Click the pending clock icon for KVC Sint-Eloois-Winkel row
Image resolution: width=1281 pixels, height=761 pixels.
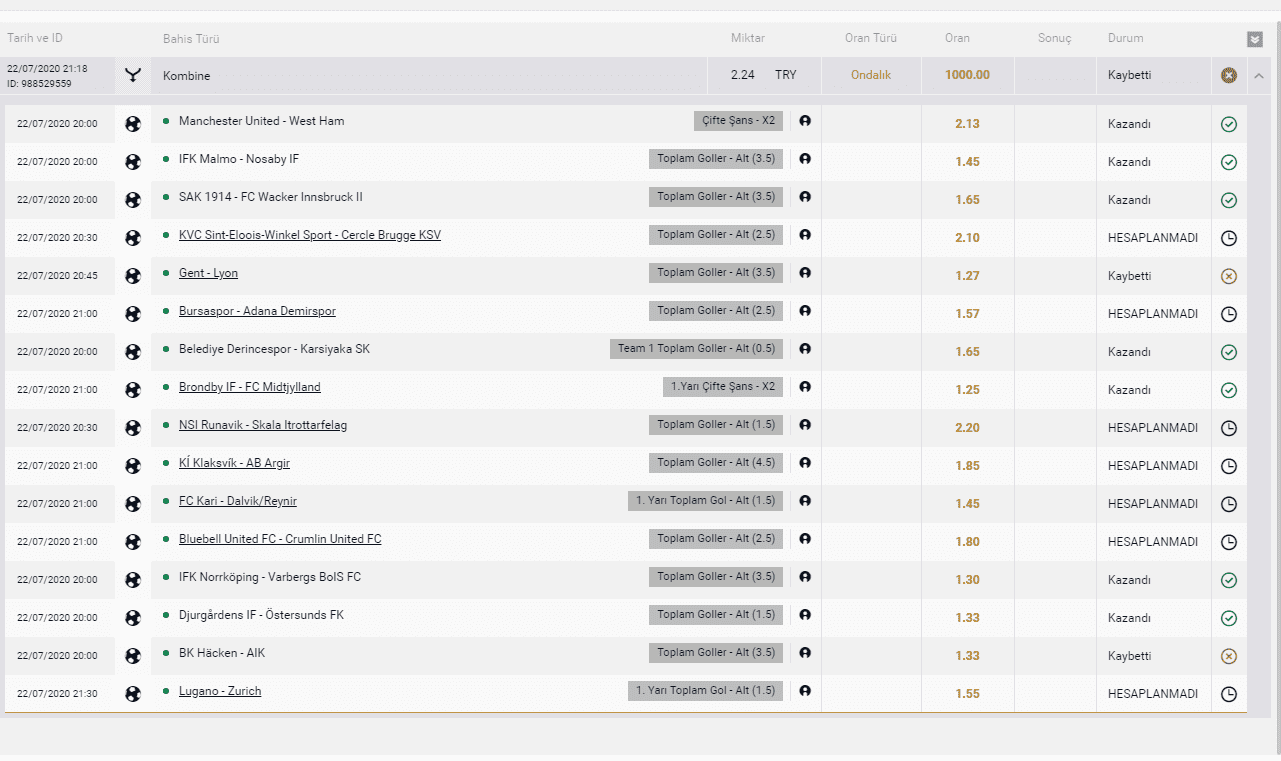(x=1229, y=238)
